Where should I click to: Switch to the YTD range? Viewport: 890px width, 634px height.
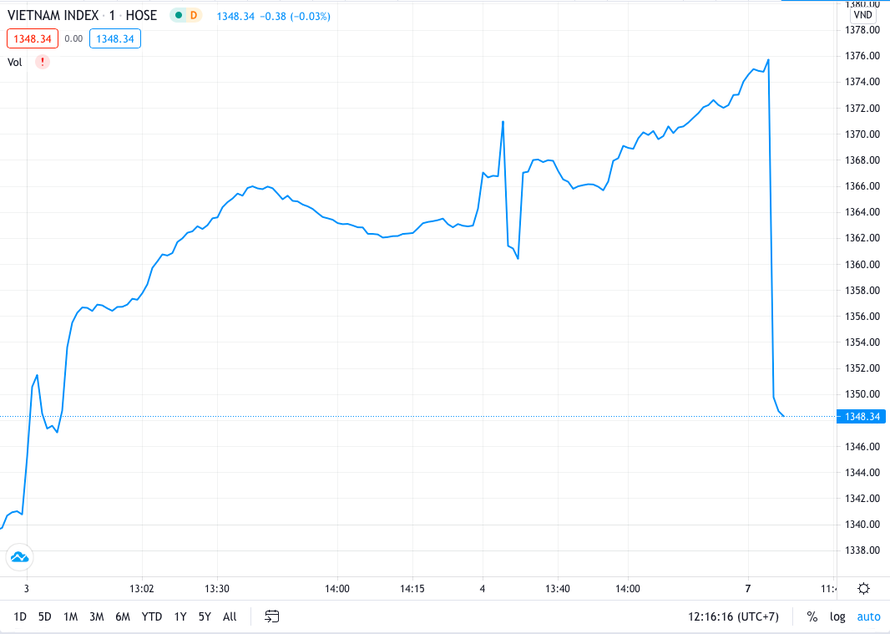151,617
